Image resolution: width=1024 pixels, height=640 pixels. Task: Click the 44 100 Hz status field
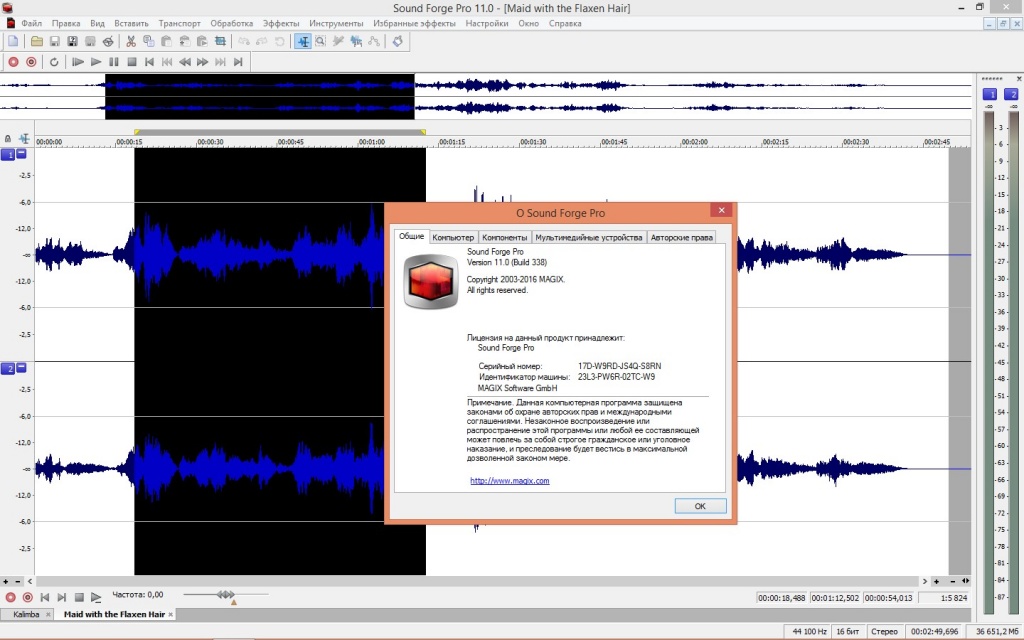pos(809,632)
